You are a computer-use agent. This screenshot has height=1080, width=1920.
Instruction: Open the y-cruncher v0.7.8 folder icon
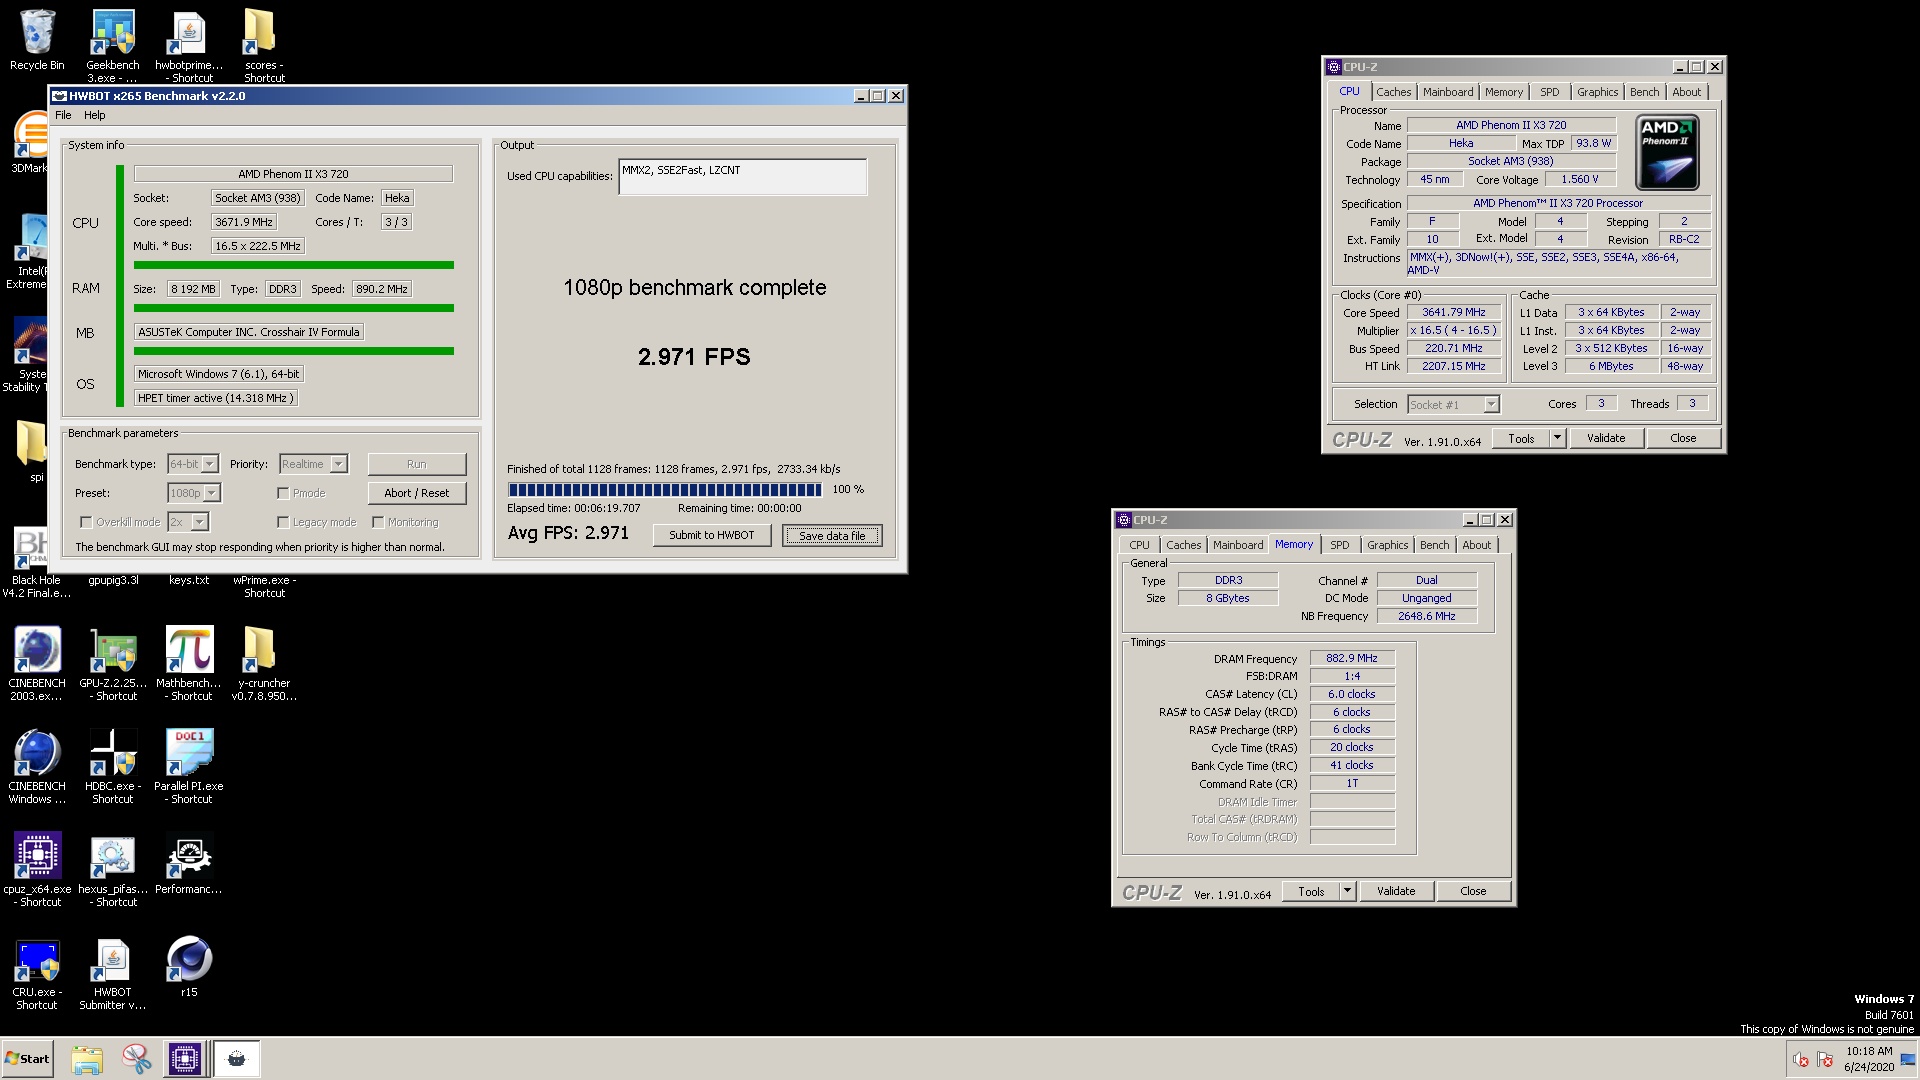pos(260,650)
